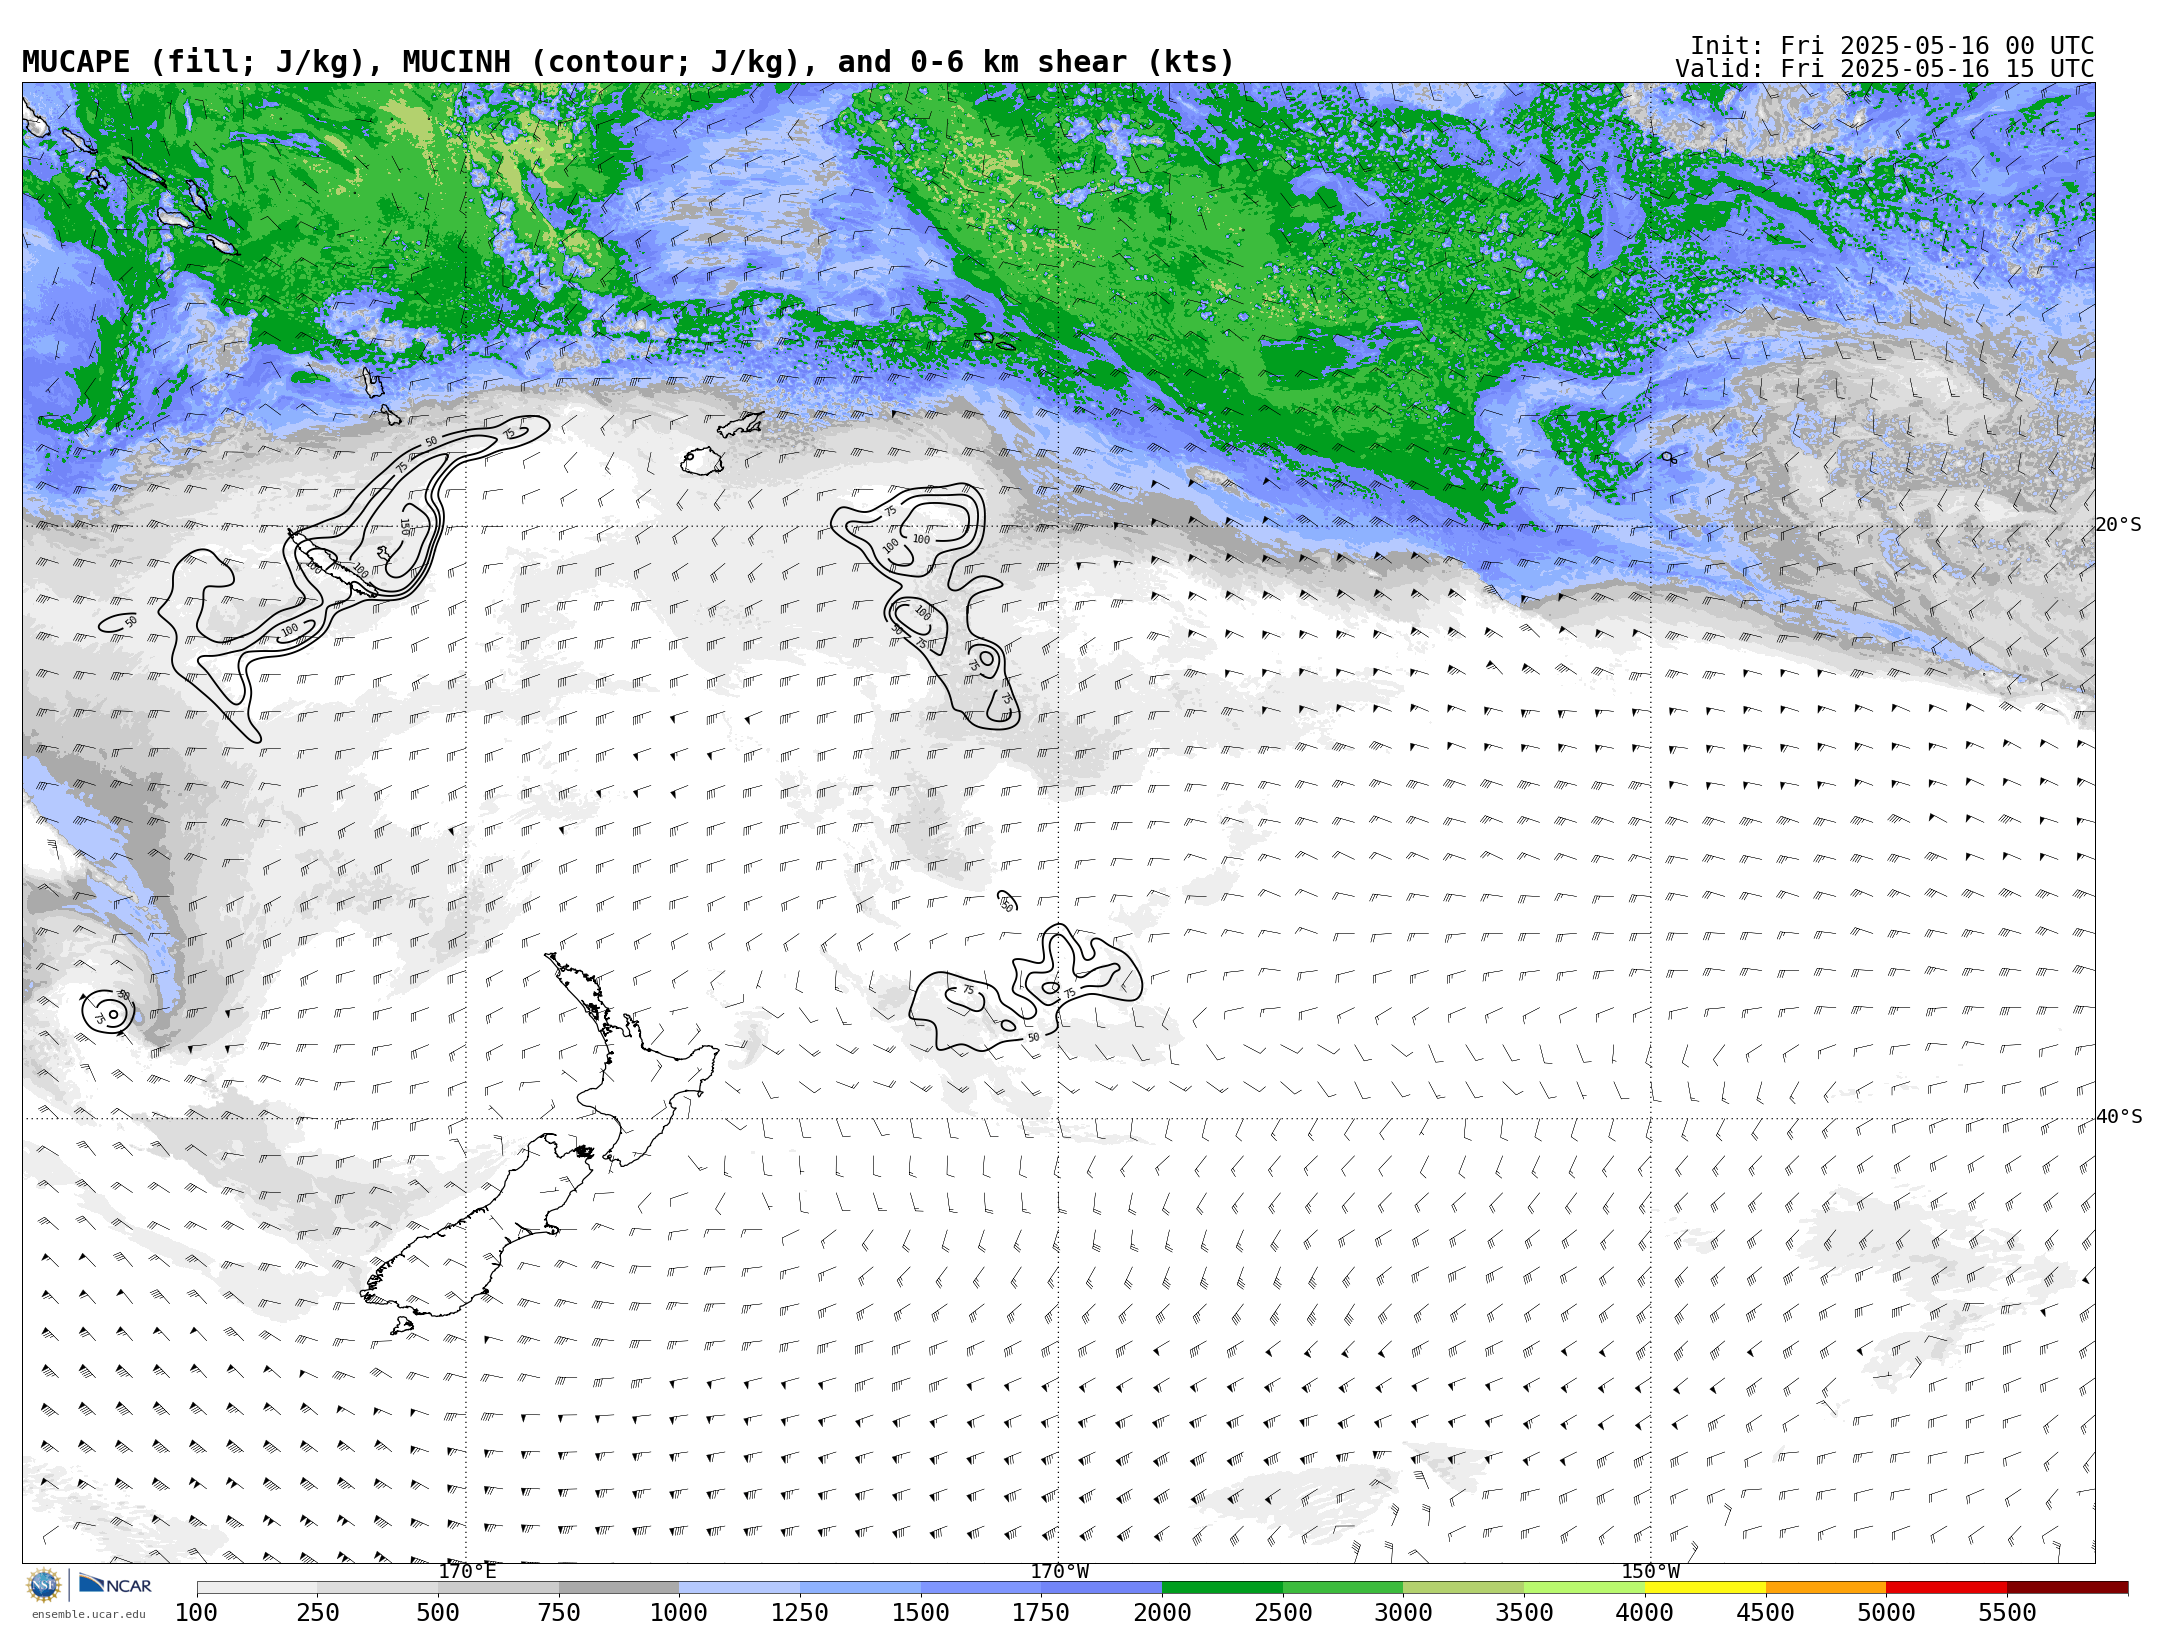Click the colorbar tick label 1750
Image resolution: width=2160 pixels, height=1626 pixels.
tap(1041, 1613)
